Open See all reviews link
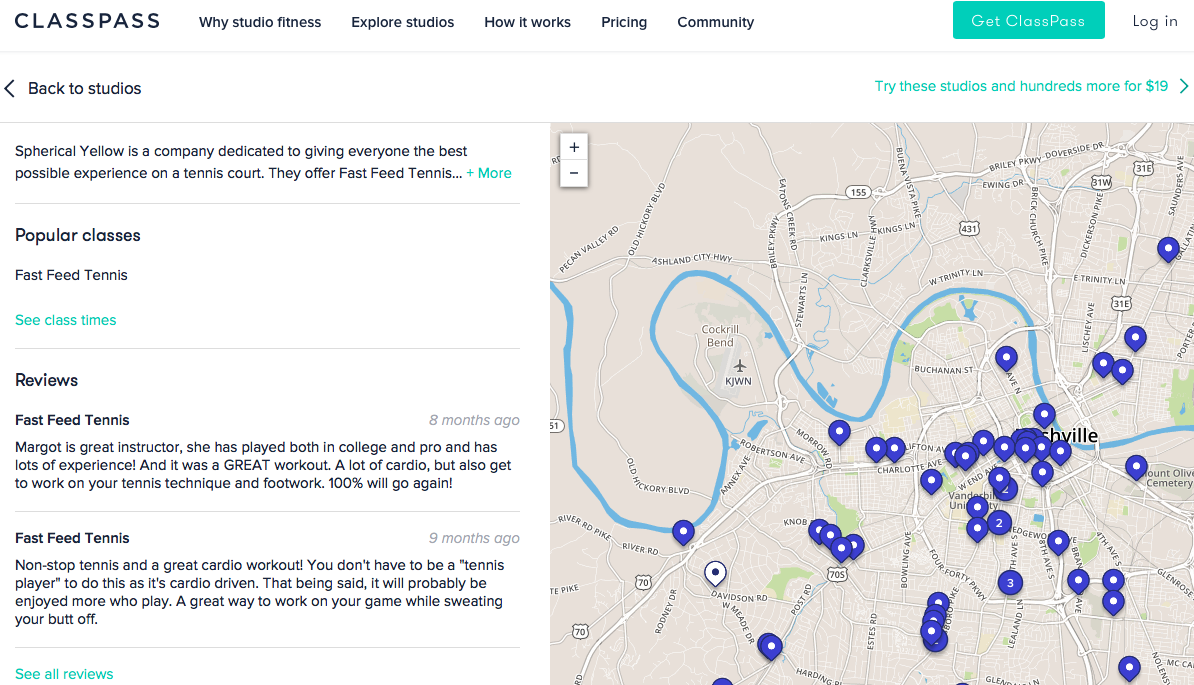Screen dimensions: 1194x685 coord(64,674)
